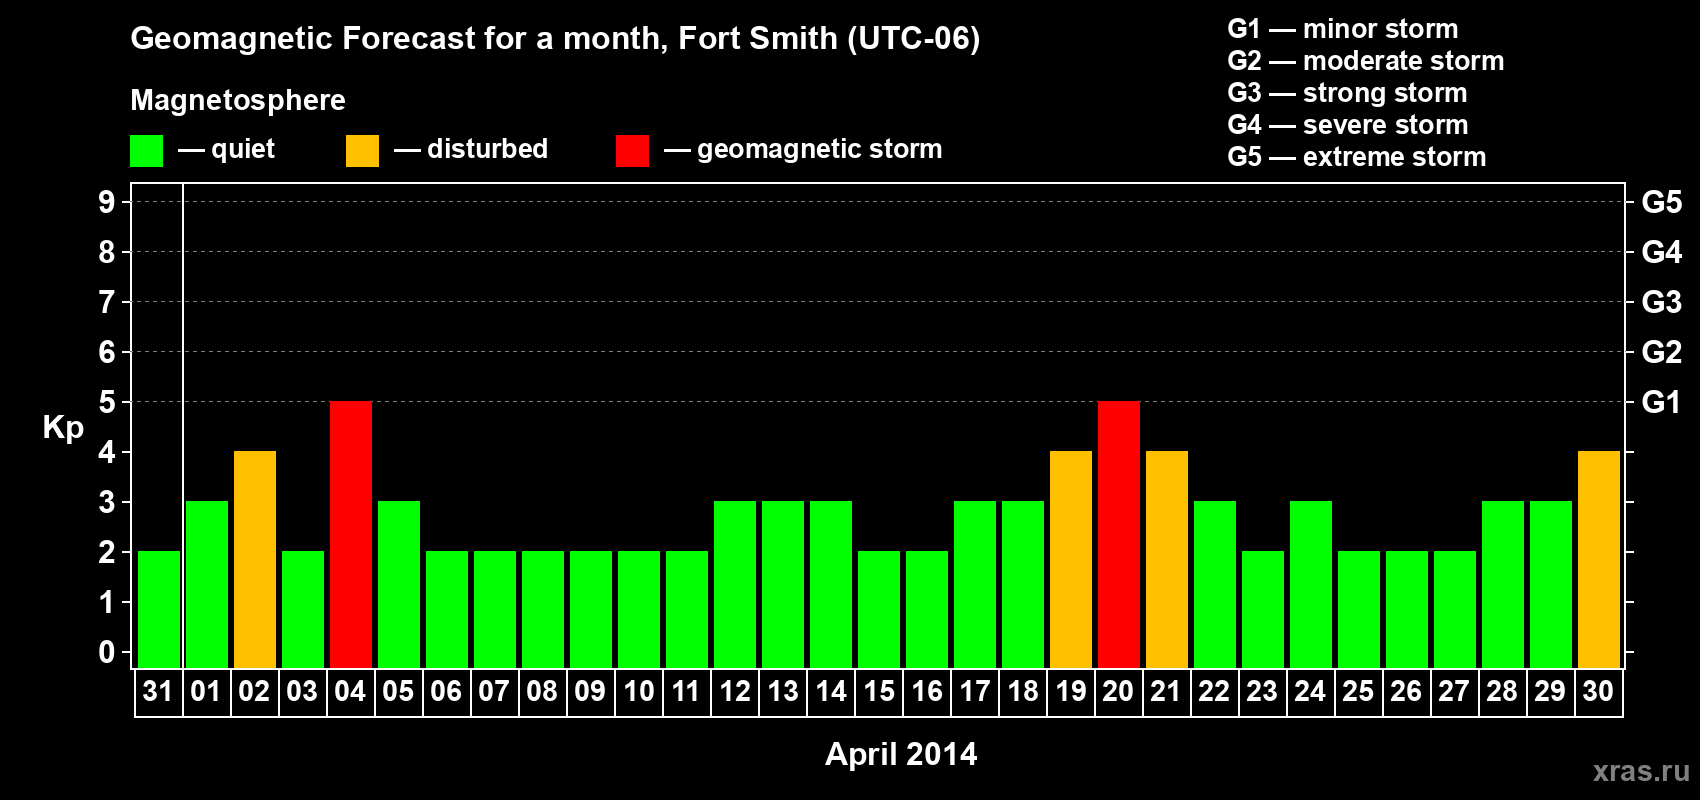Image resolution: width=1700 pixels, height=800 pixels.
Task: Click the Kp axis value '0'
Action: pyautogui.click(x=107, y=652)
